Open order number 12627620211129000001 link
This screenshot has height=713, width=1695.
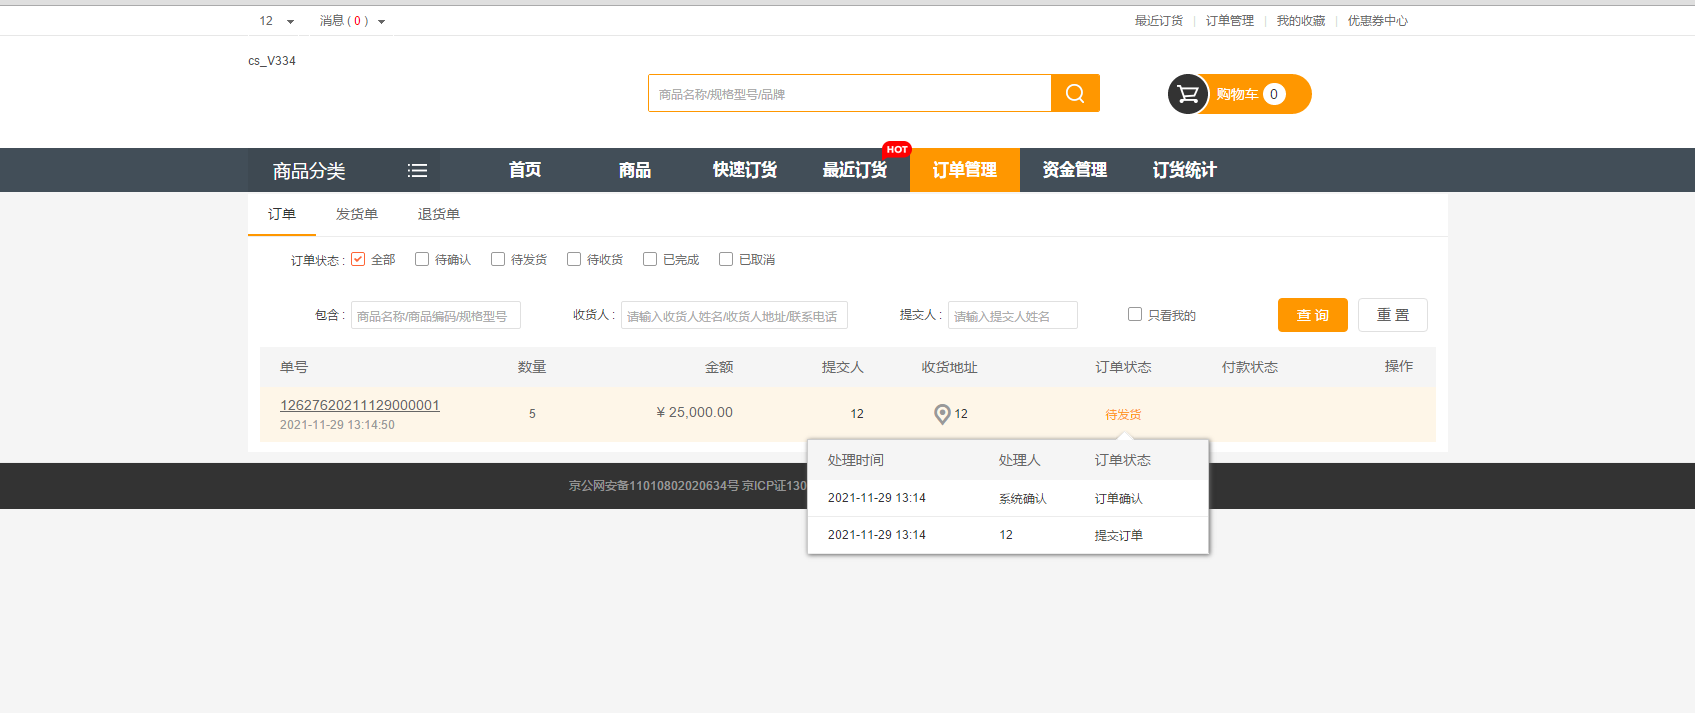[360, 405]
